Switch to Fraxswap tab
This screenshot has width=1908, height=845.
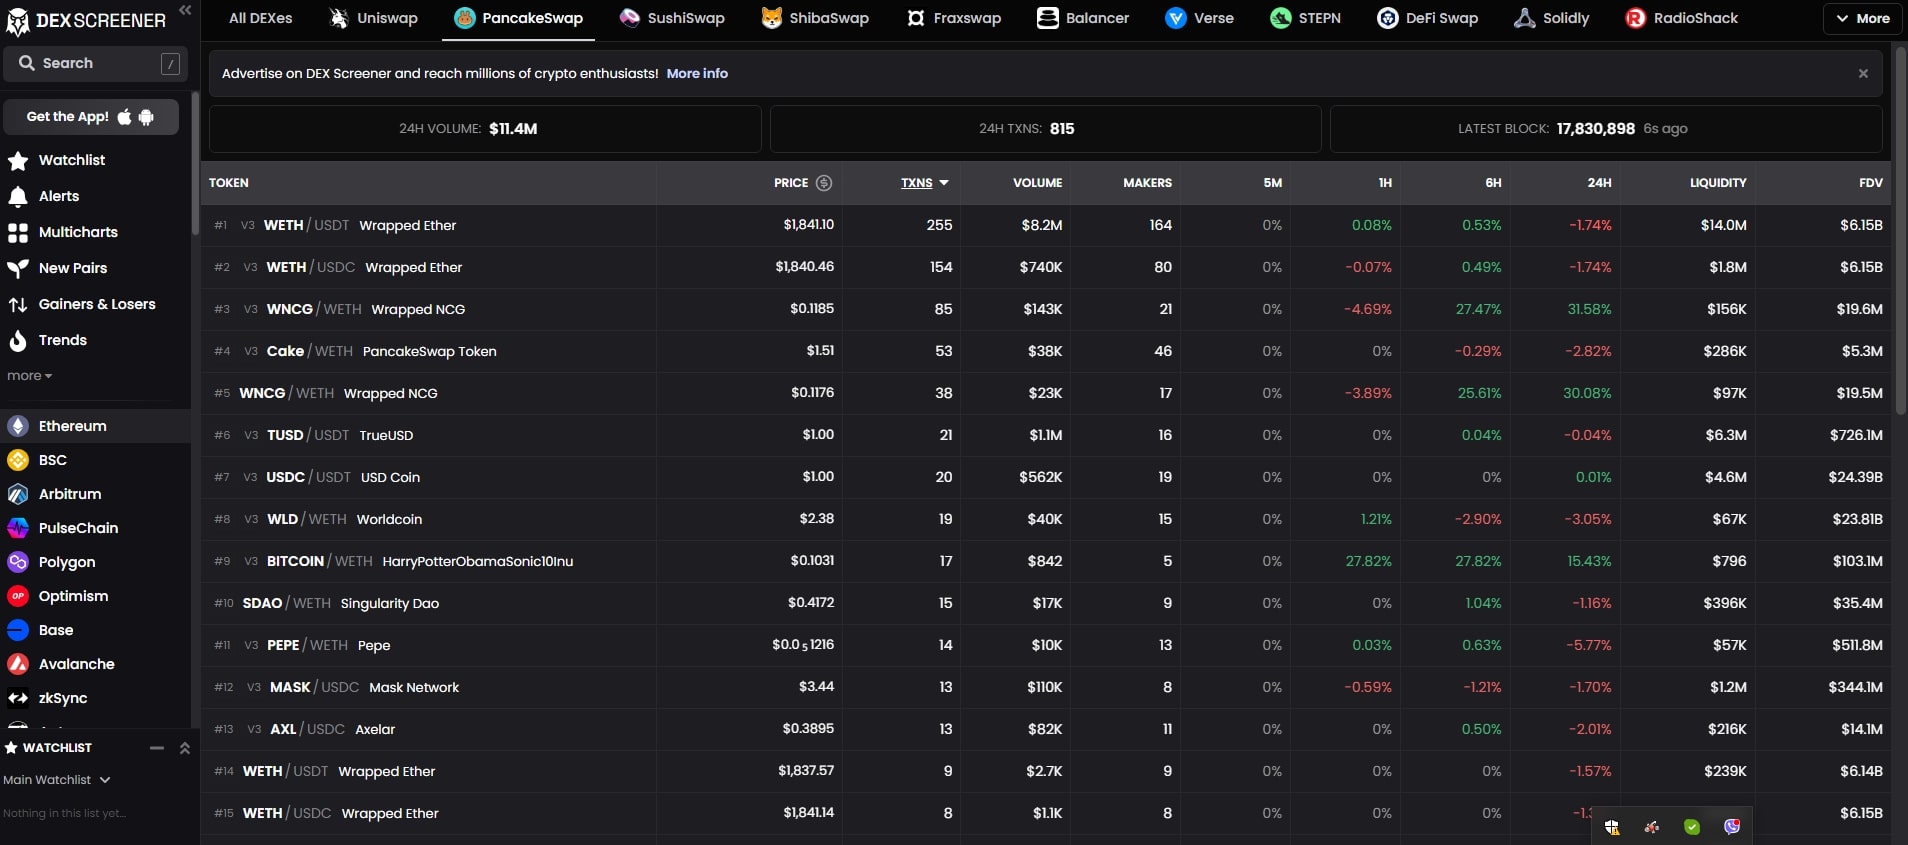[954, 18]
